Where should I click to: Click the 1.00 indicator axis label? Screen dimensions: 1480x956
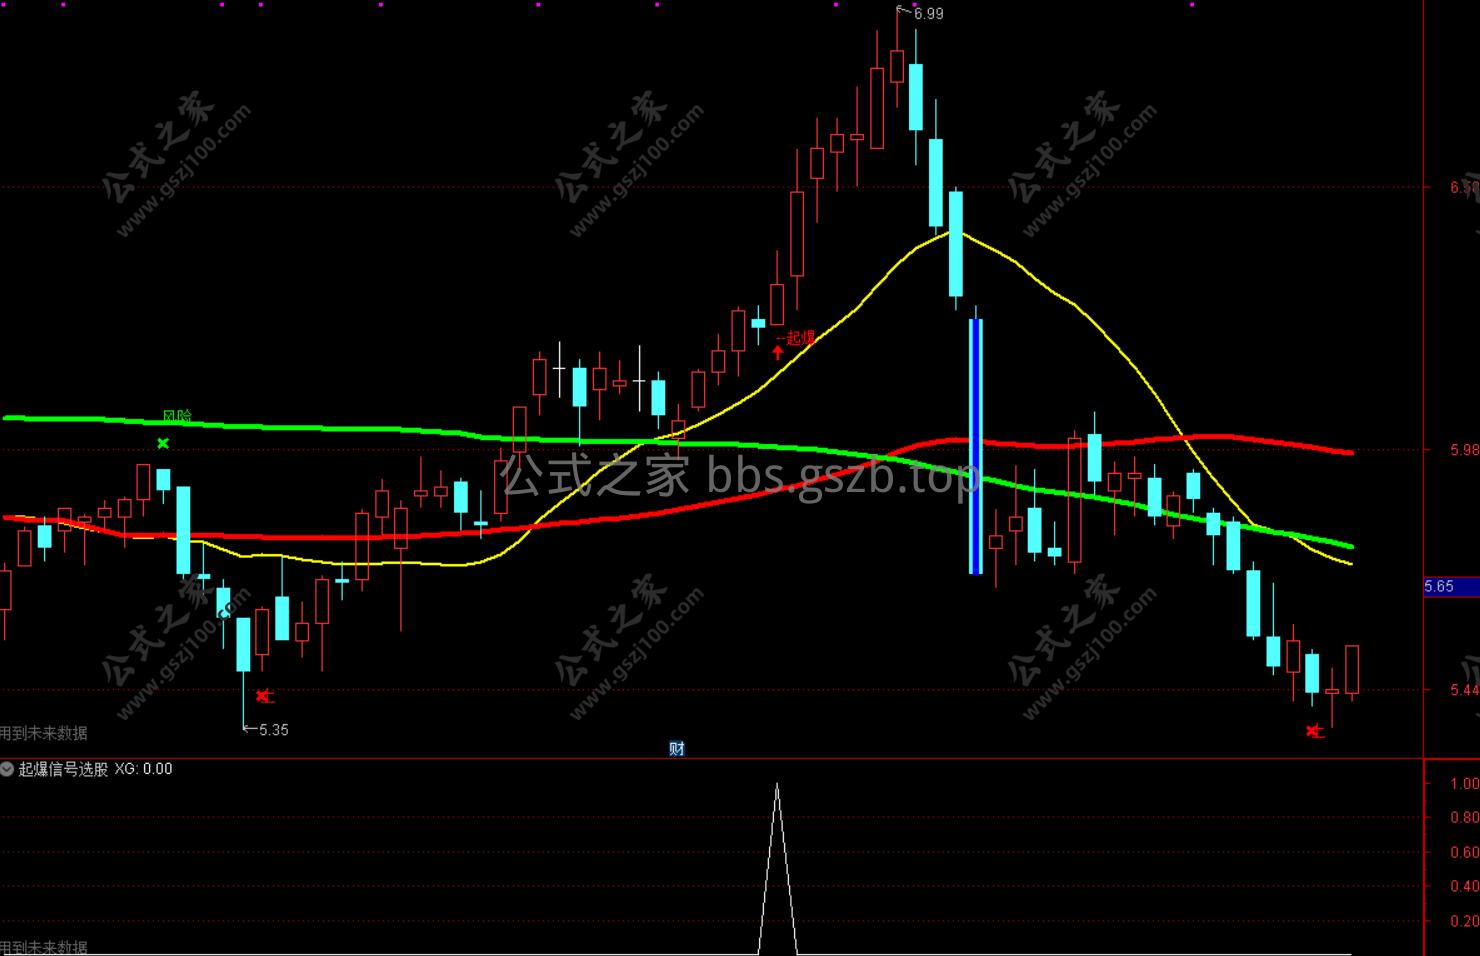(1464, 784)
